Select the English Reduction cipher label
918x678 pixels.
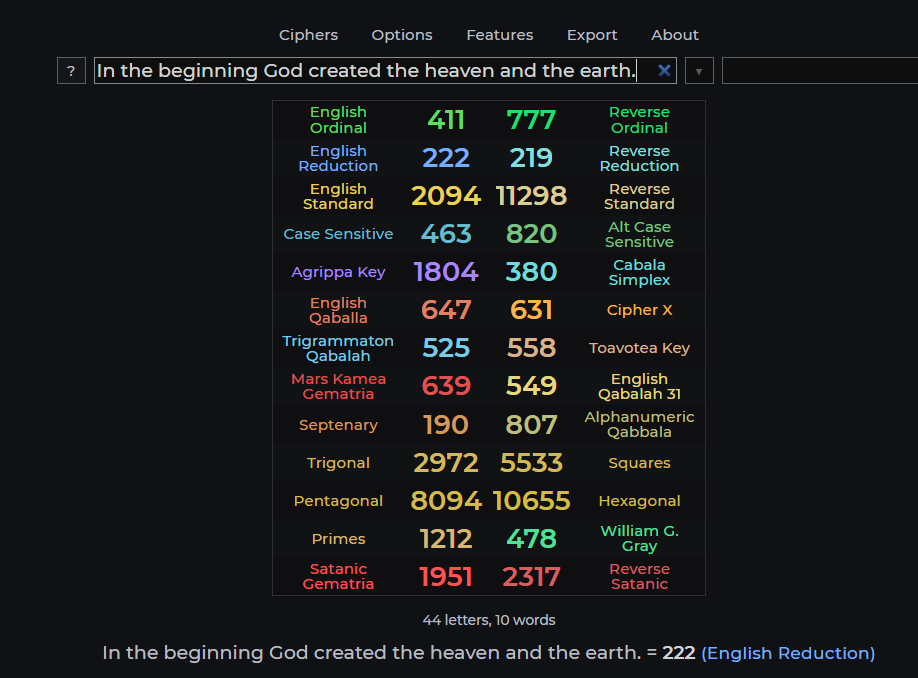click(338, 159)
